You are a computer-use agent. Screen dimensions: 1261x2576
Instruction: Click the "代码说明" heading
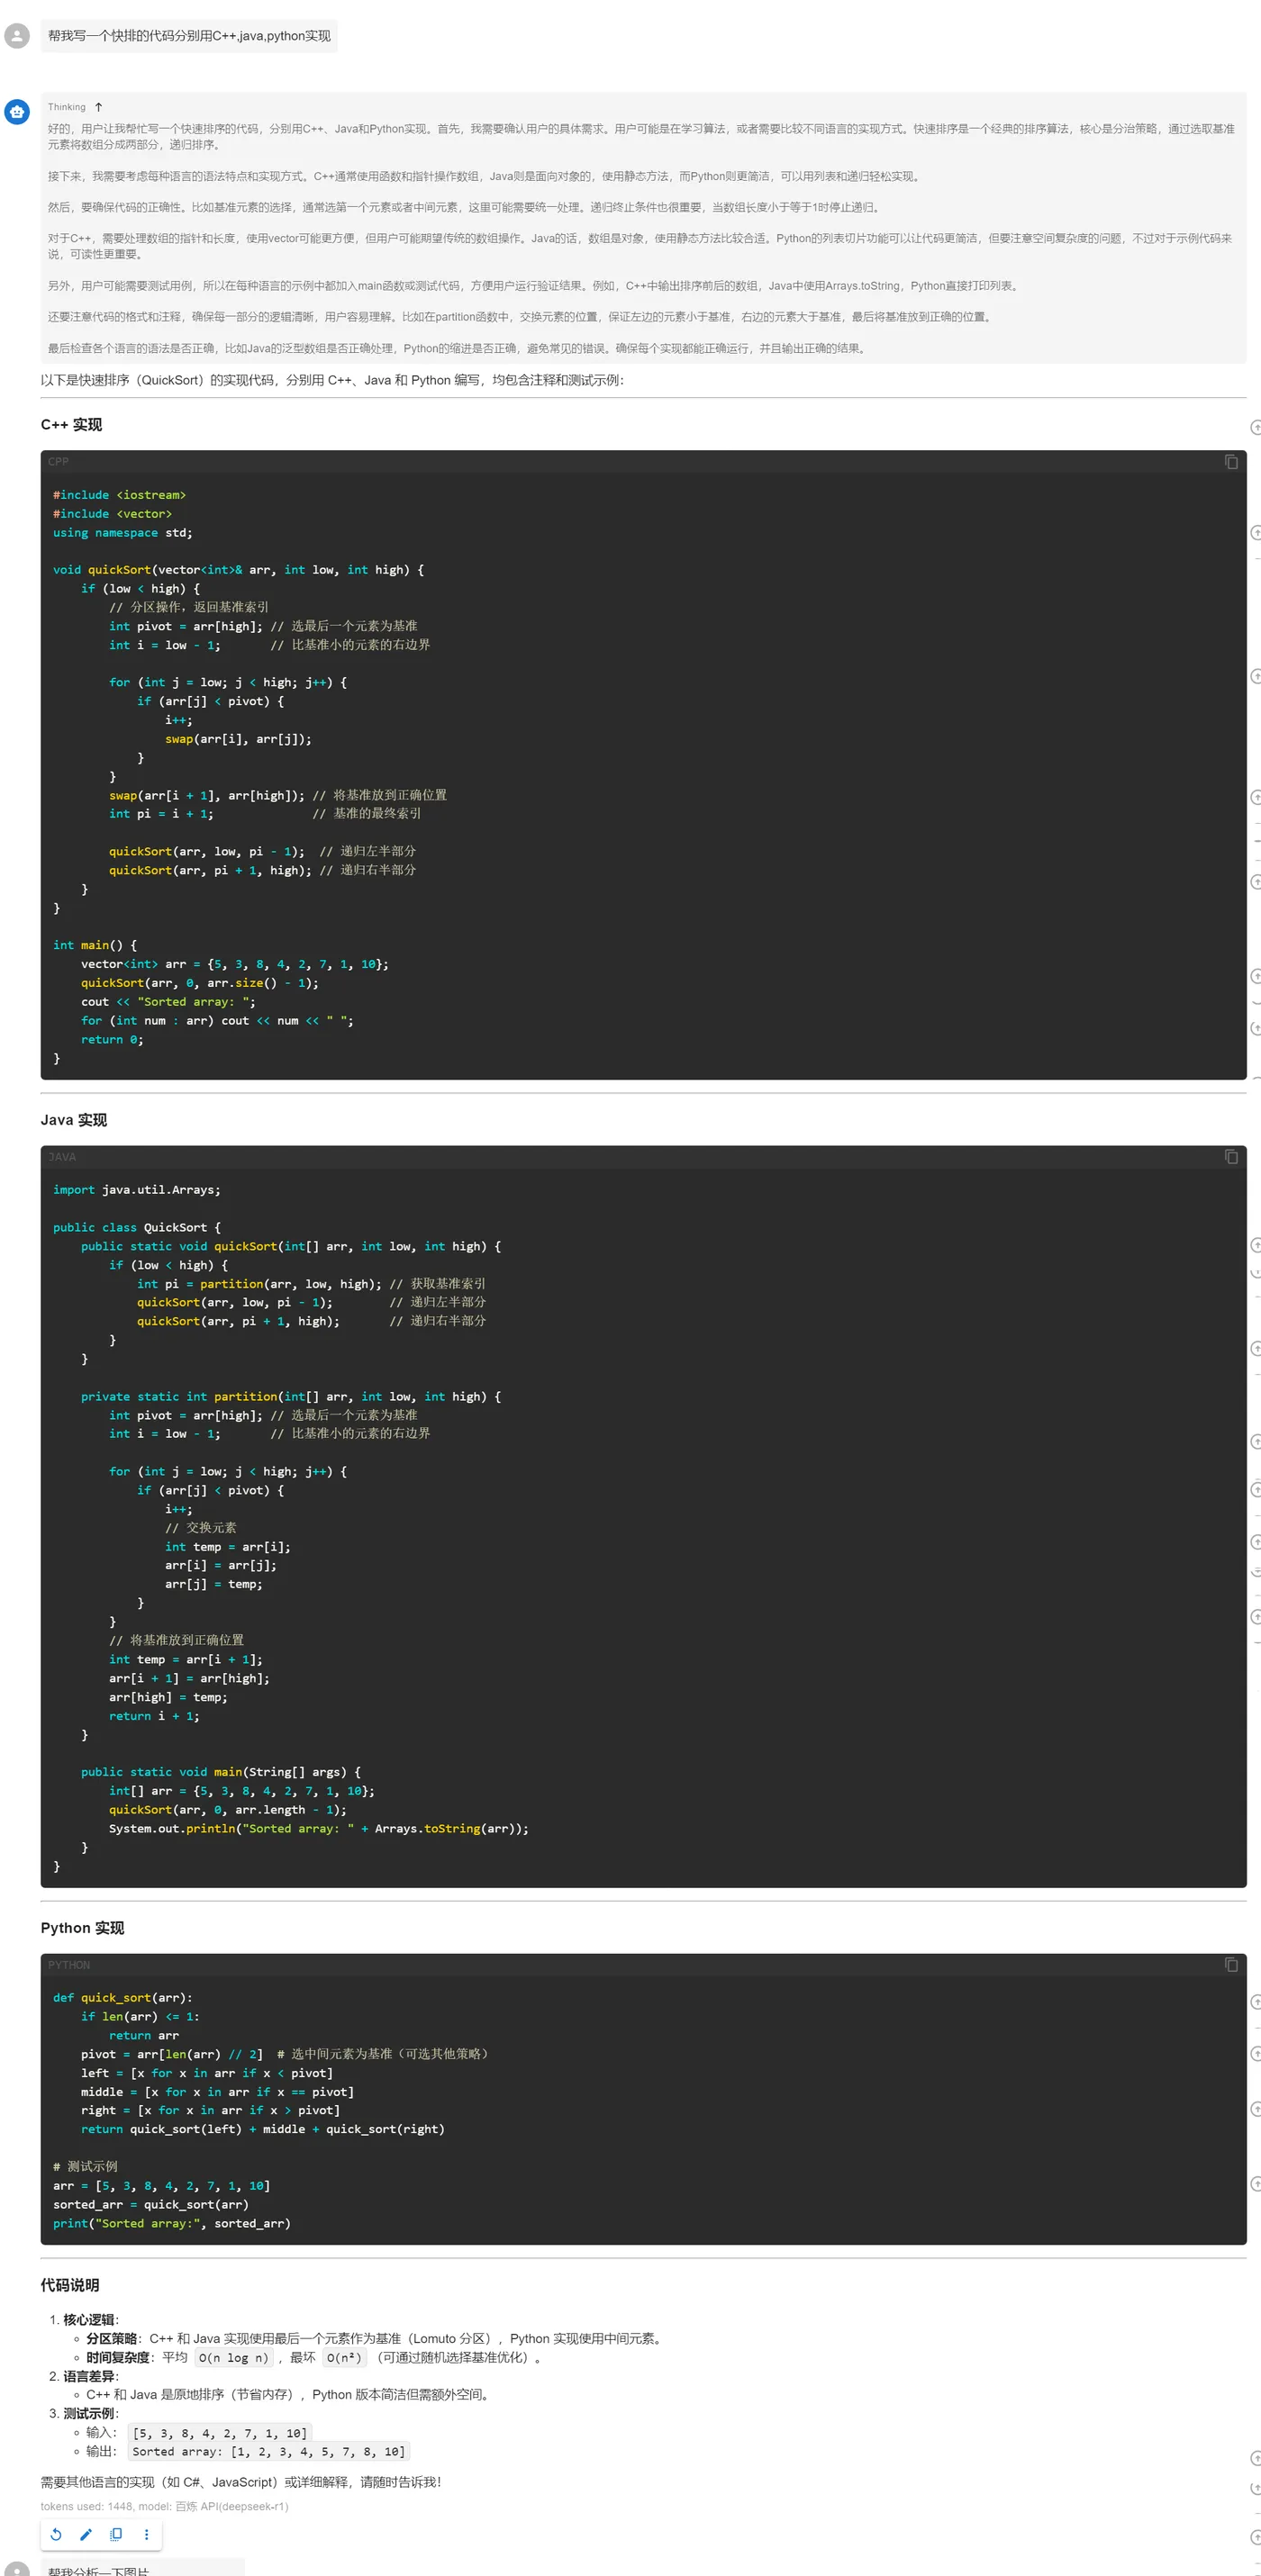tap(70, 2285)
